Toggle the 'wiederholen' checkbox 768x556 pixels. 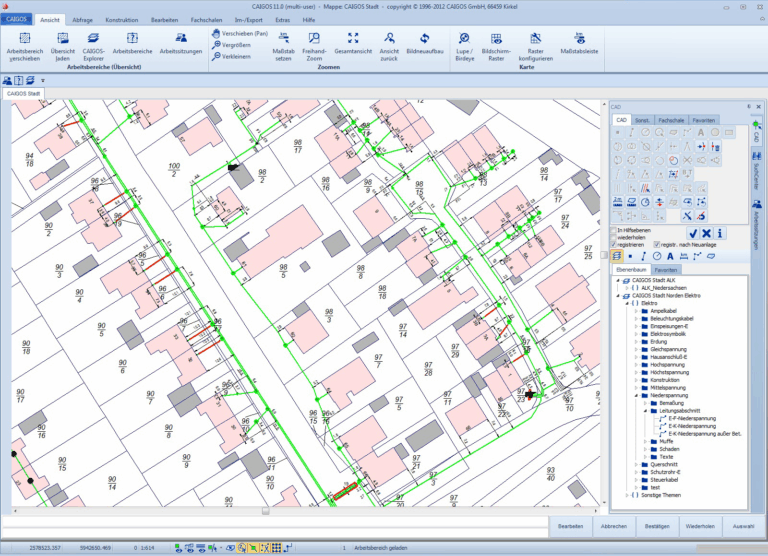click(614, 238)
